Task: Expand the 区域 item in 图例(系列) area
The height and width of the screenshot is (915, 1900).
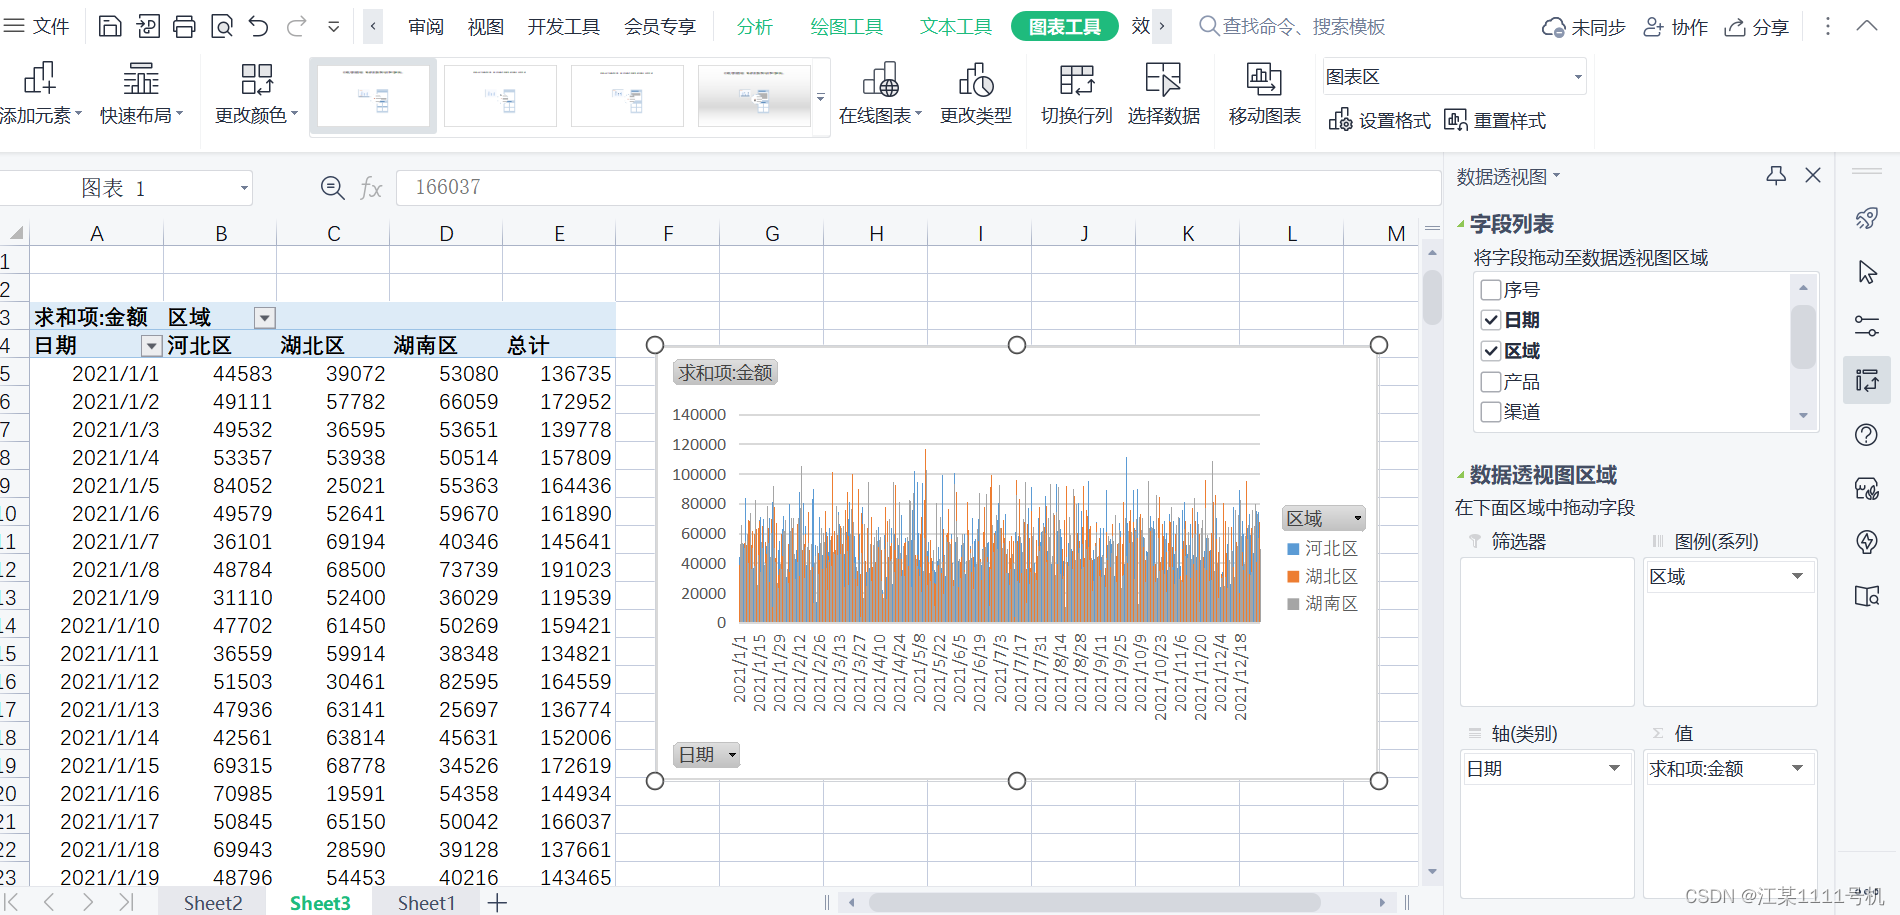Action: [x=1797, y=576]
